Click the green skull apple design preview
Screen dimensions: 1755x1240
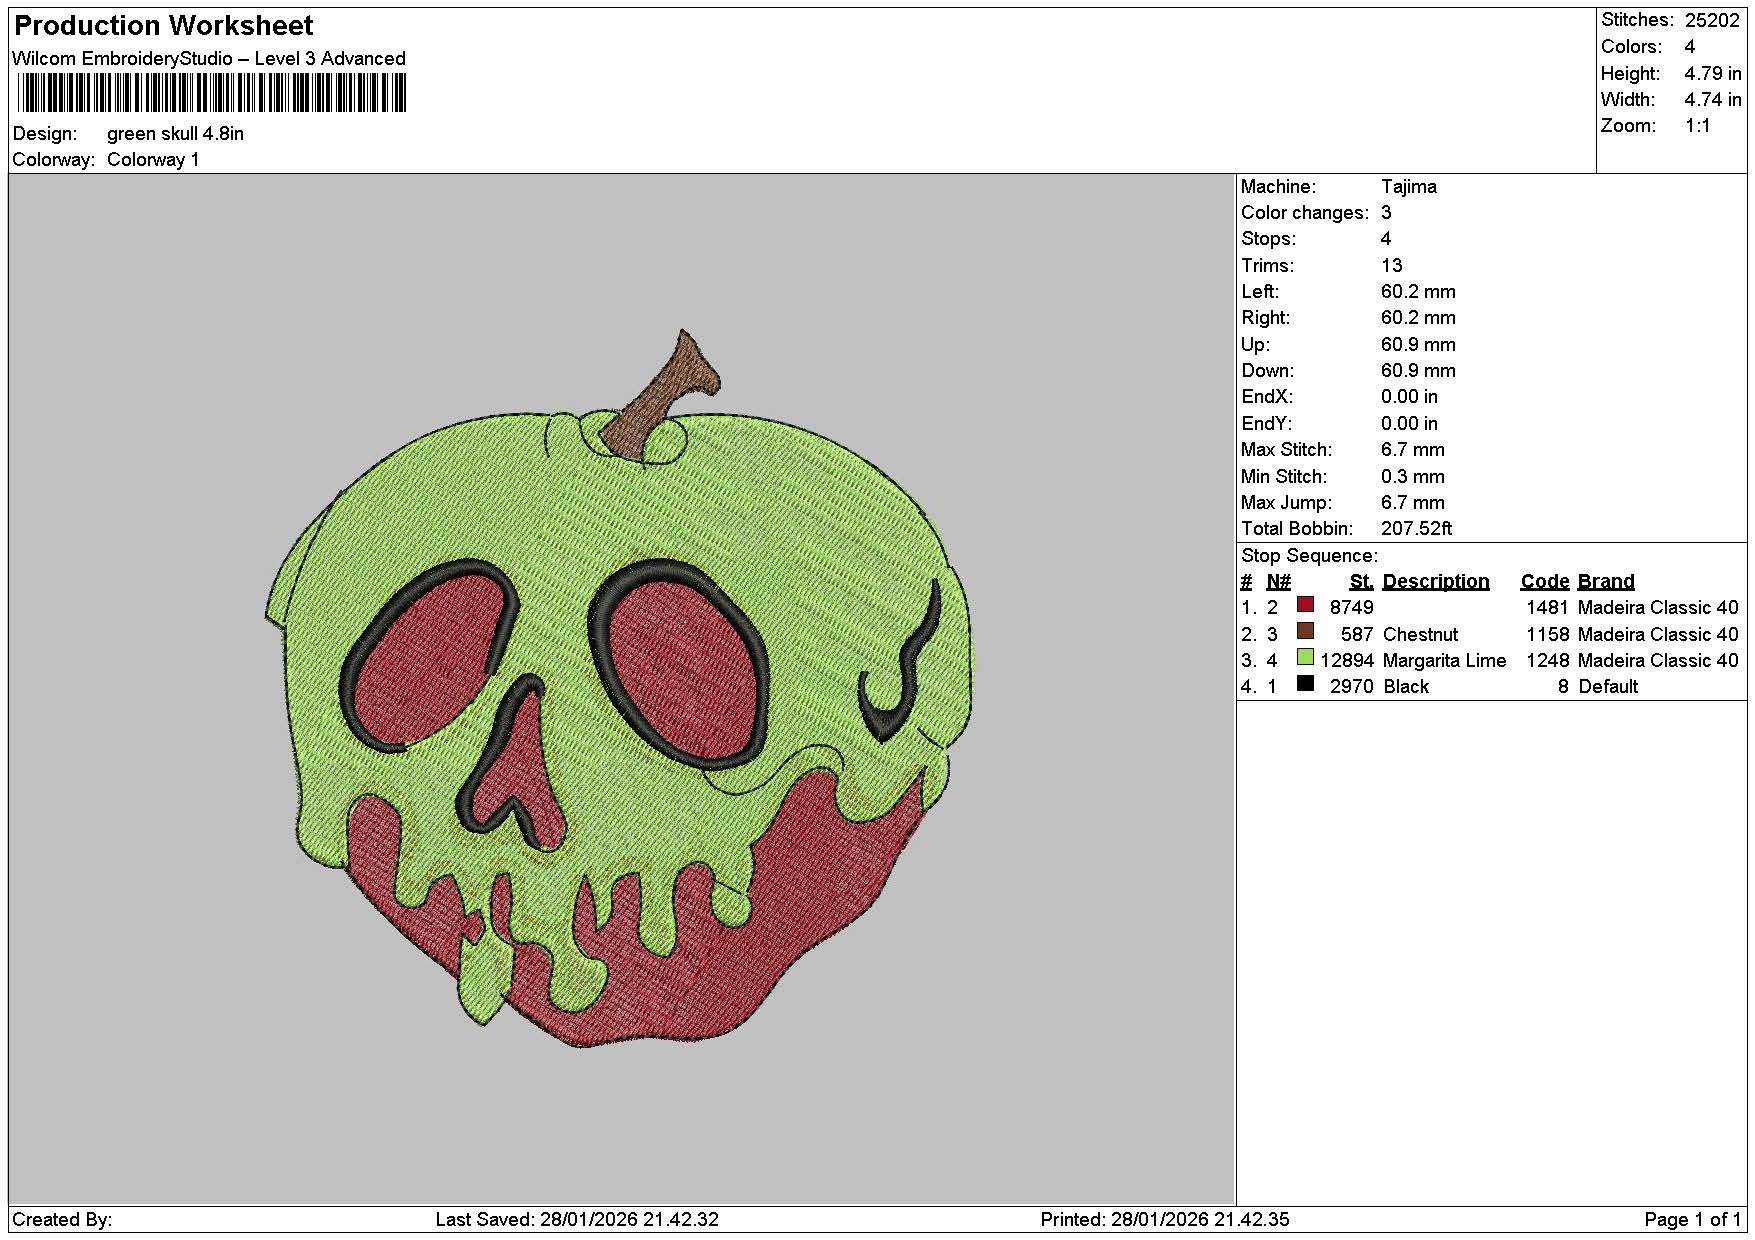[x=618, y=689]
